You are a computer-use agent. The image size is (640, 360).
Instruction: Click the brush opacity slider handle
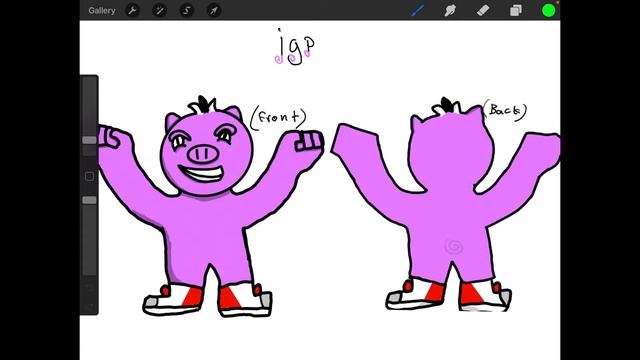pos(89,200)
